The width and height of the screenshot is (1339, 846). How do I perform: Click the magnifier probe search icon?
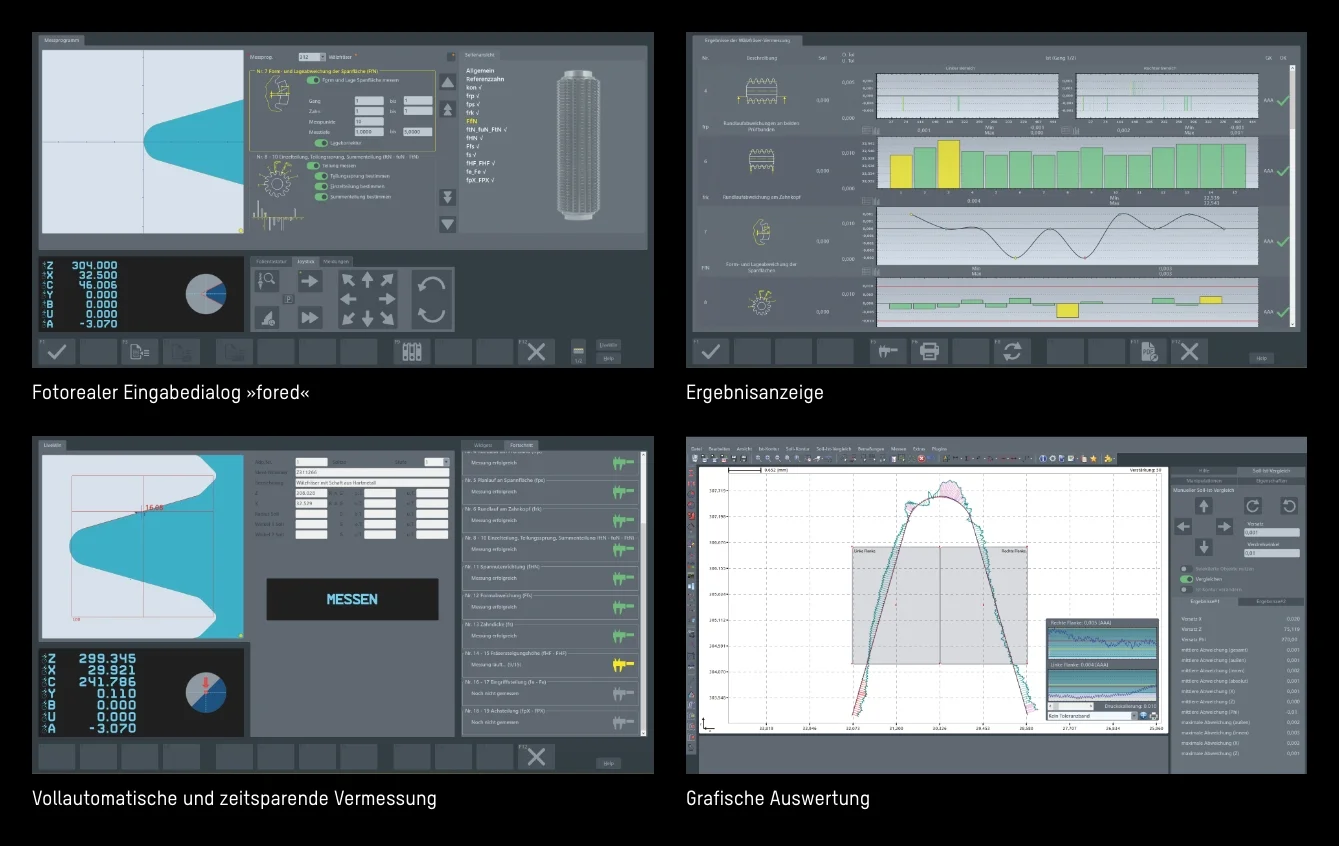[x=267, y=281]
